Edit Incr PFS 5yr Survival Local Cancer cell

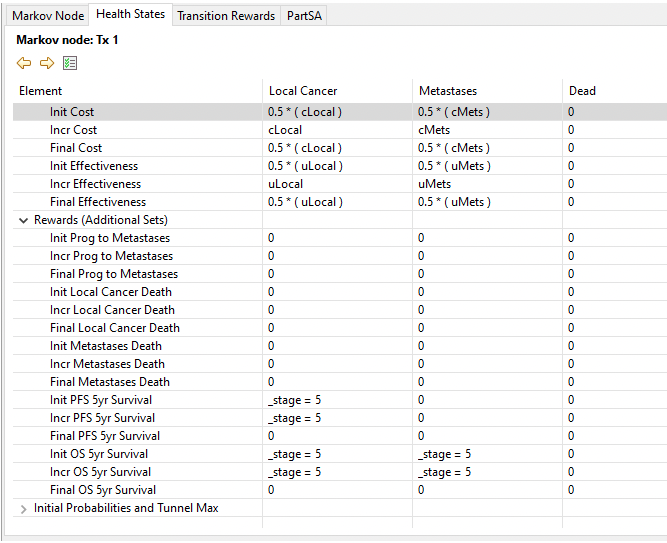(x=337, y=418)
